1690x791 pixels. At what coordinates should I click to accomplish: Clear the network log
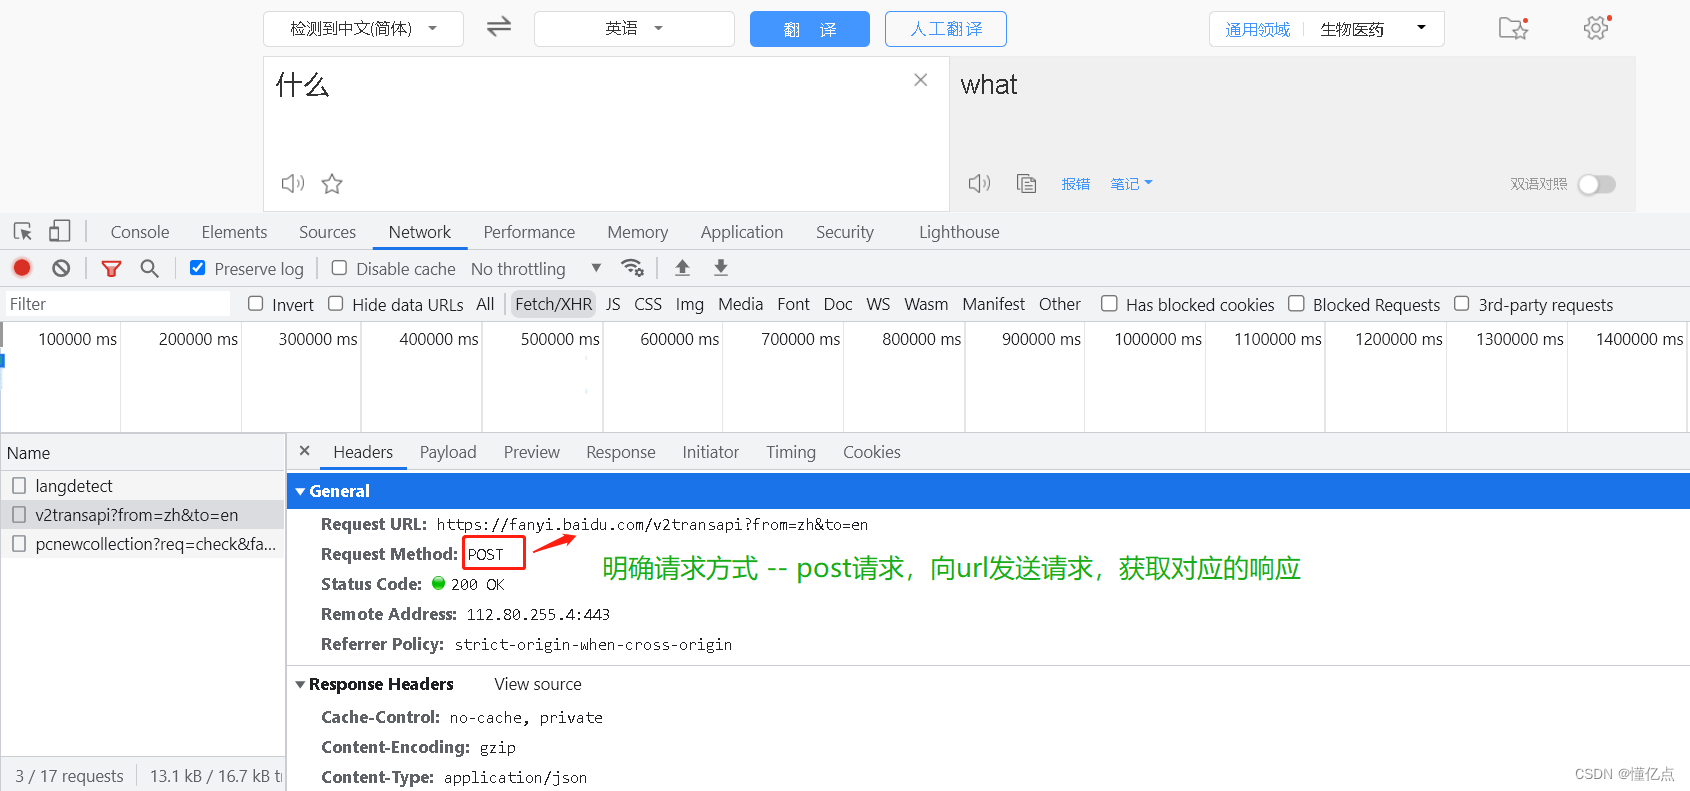61,268
